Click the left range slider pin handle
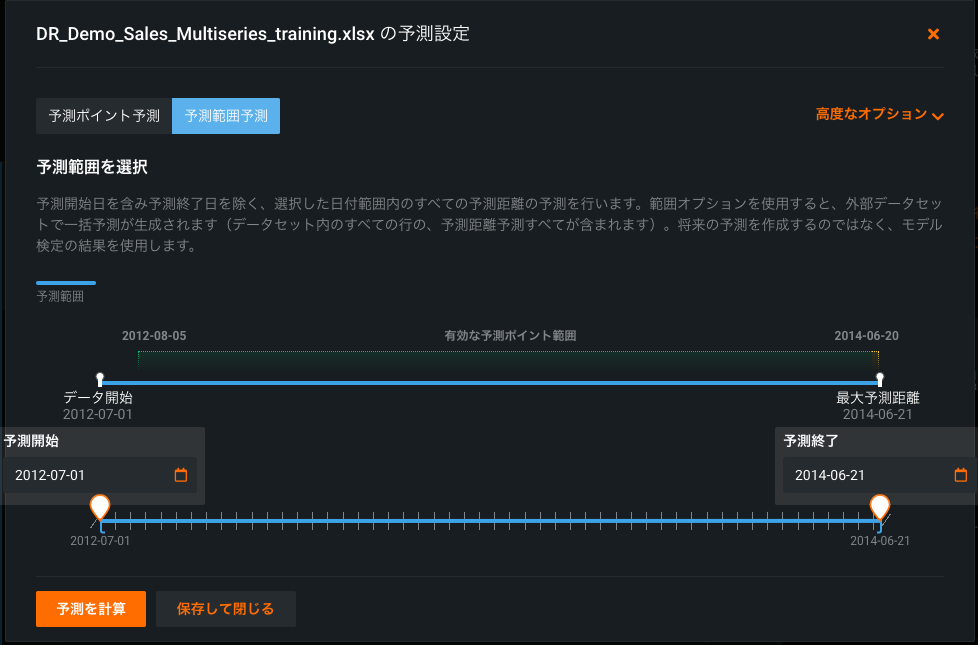Screen dimensions: 978x645 coord(100,506)
